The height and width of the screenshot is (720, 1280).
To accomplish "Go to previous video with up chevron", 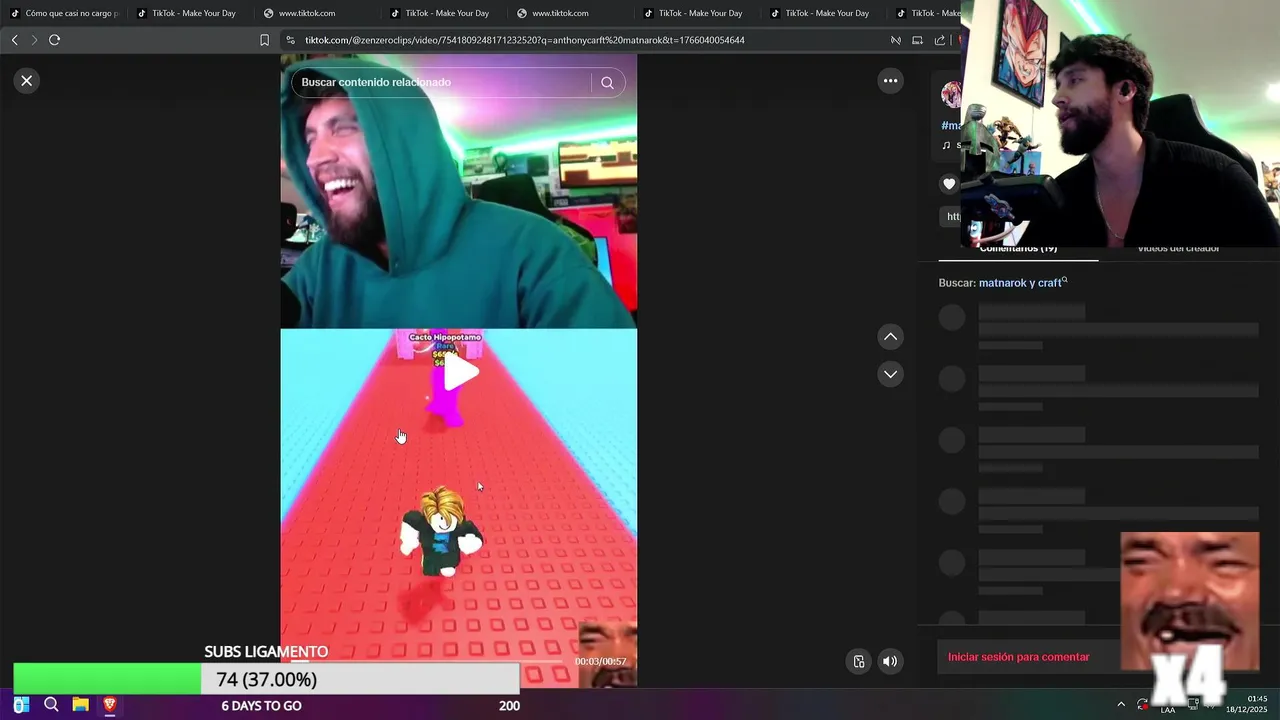I will click(x=890, y=337).
